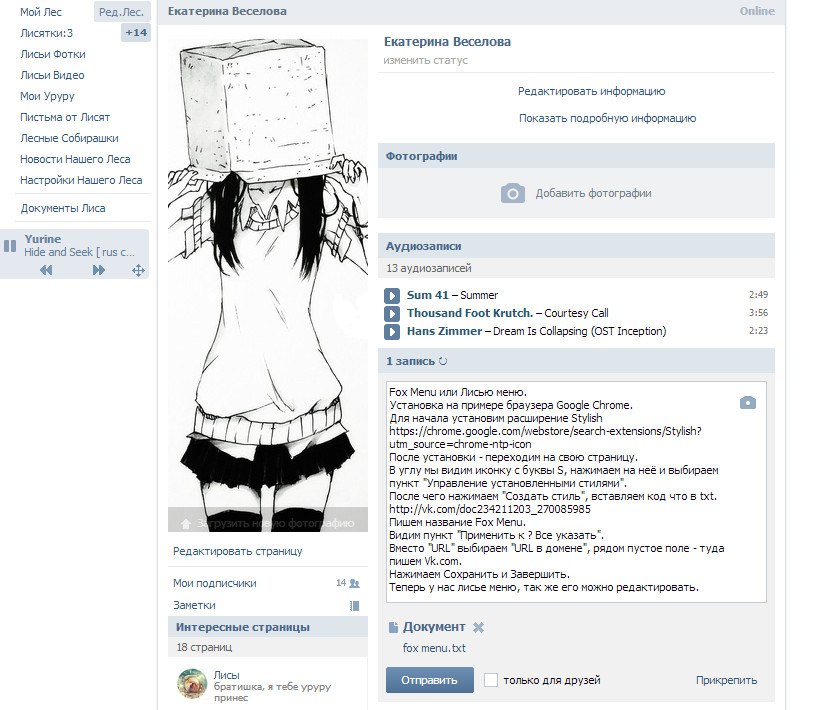Open Настройки Нашего Леса settings
Screen dimensions: 829x710
[x=80, y=181]
